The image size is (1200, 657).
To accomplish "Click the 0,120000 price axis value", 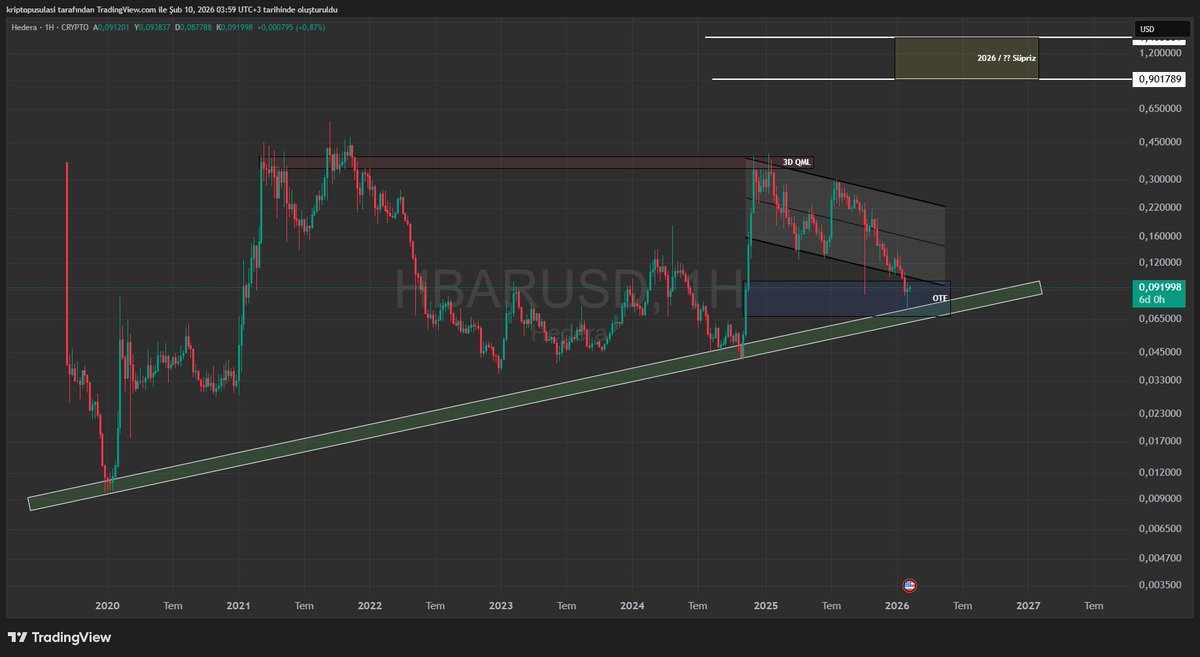I will click(x=1160, y=262).
